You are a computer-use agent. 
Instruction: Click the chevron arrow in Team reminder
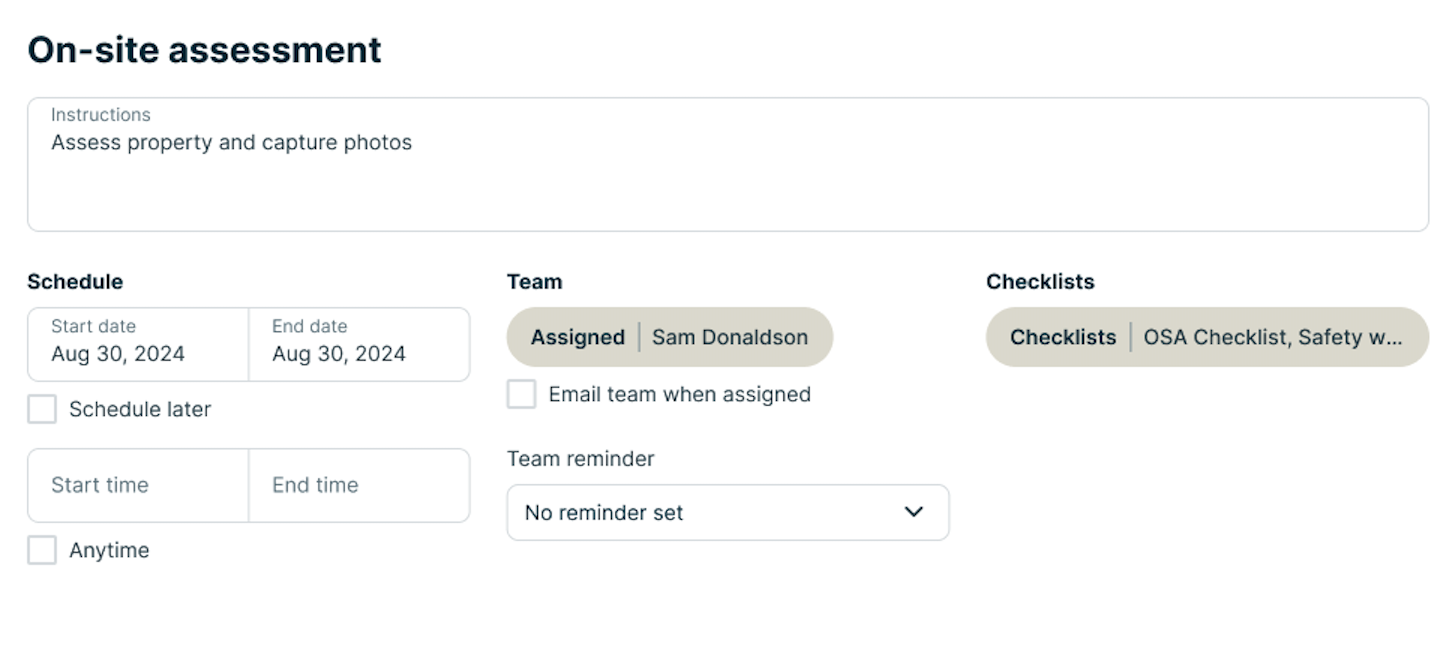913,512
